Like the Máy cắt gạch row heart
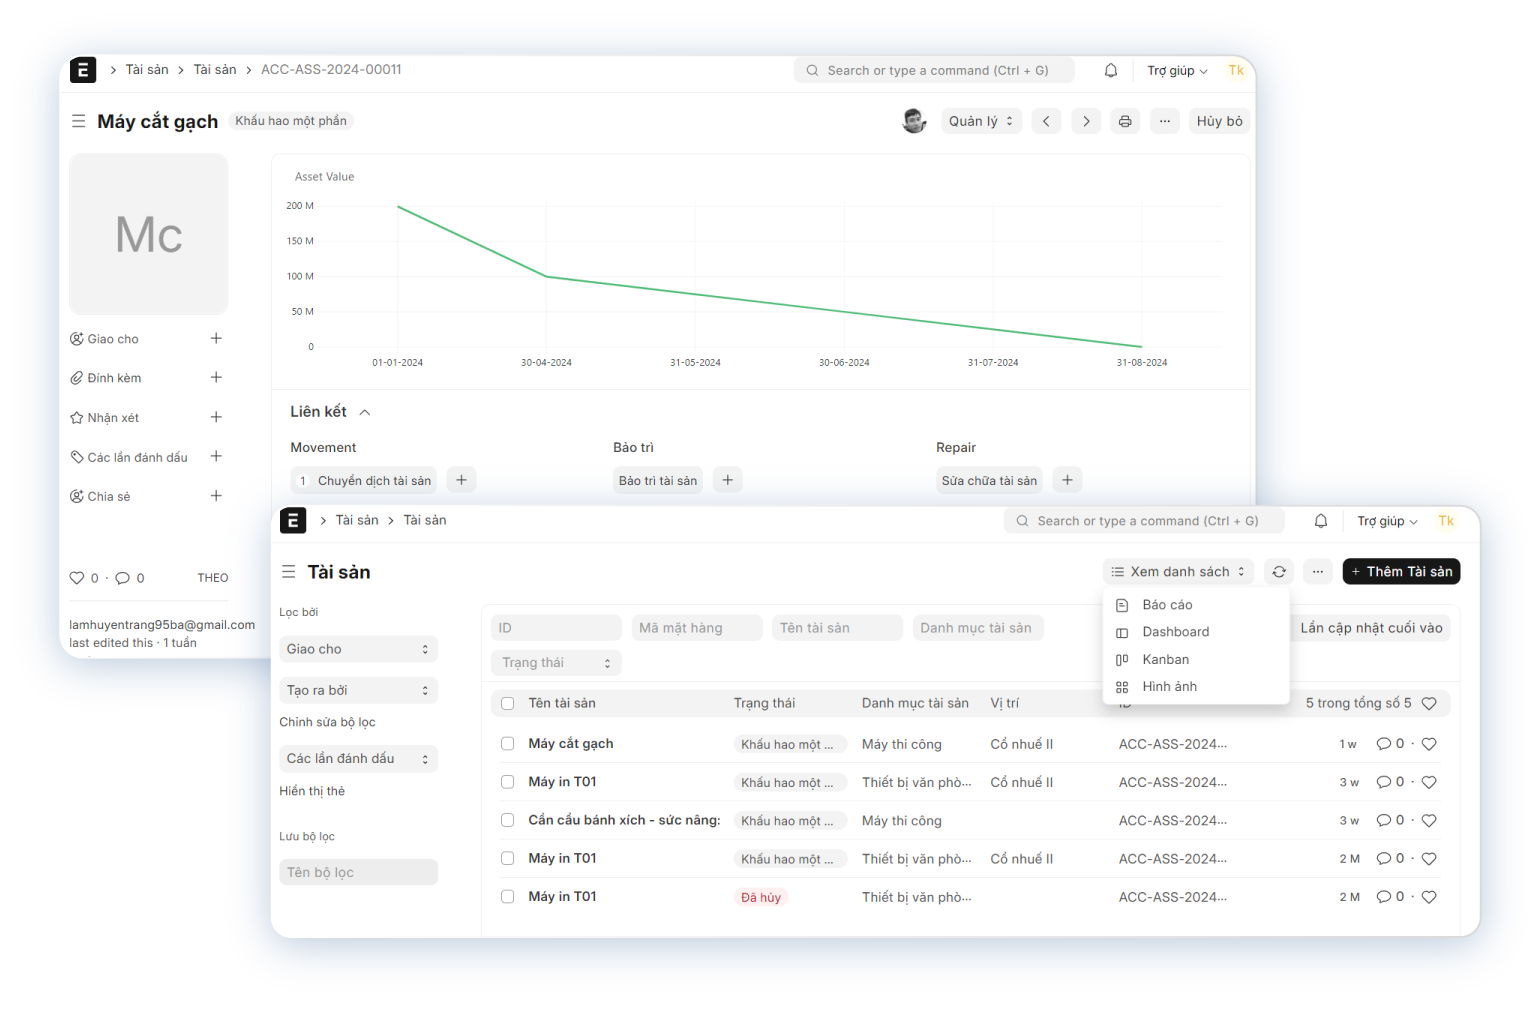Screen dimensions: 1540x1009 1429,744
